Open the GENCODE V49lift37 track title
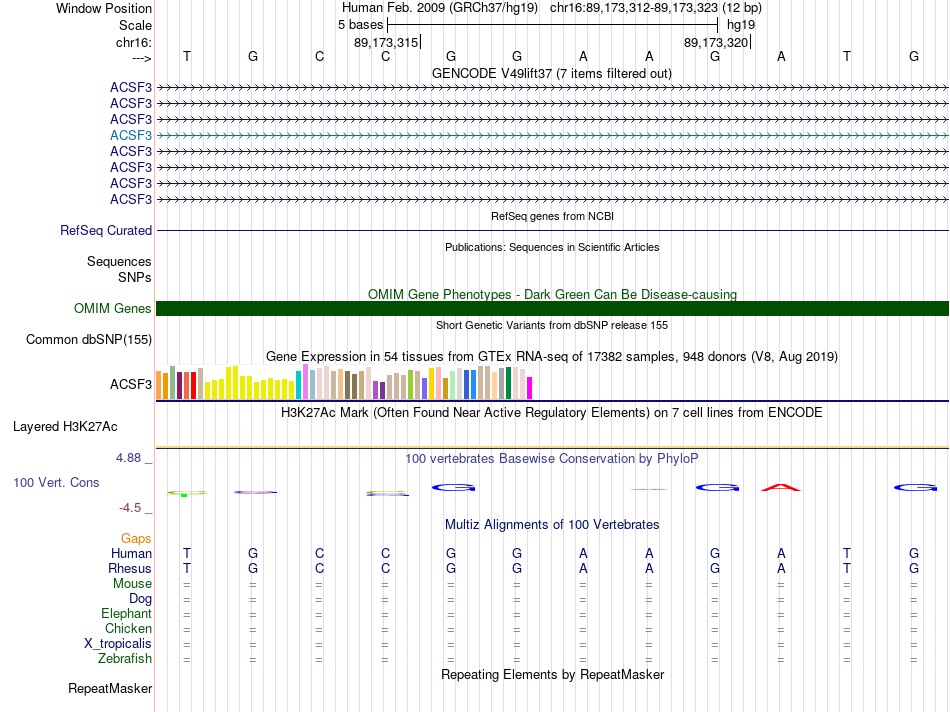The image size is (950, 712). [551, 73]
